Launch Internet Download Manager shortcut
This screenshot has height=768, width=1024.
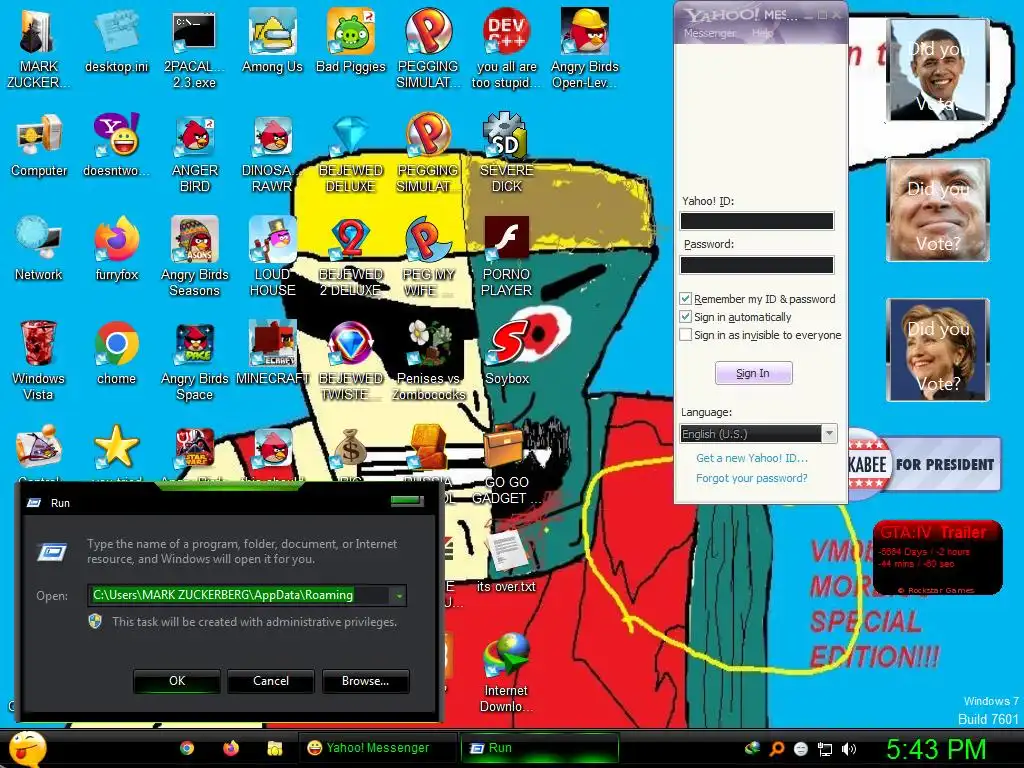coord(506,656)
